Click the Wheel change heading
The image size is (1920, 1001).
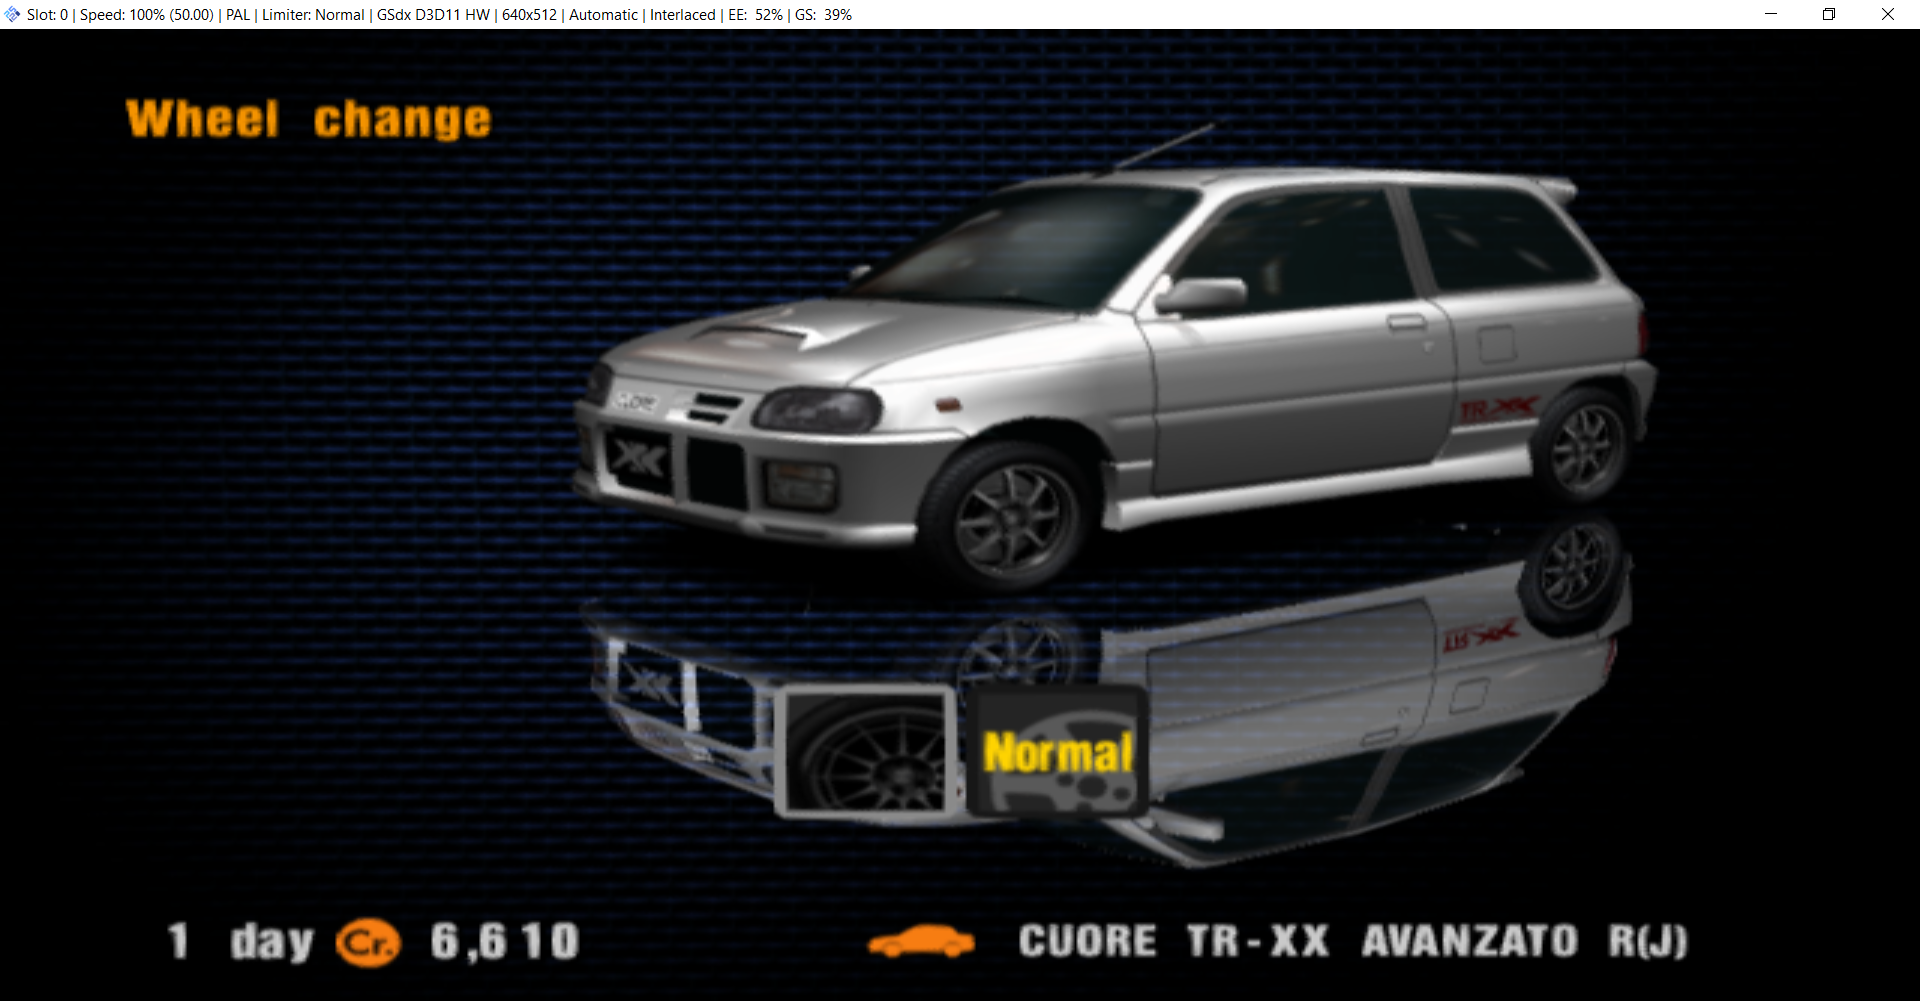[x=309, y=119]
